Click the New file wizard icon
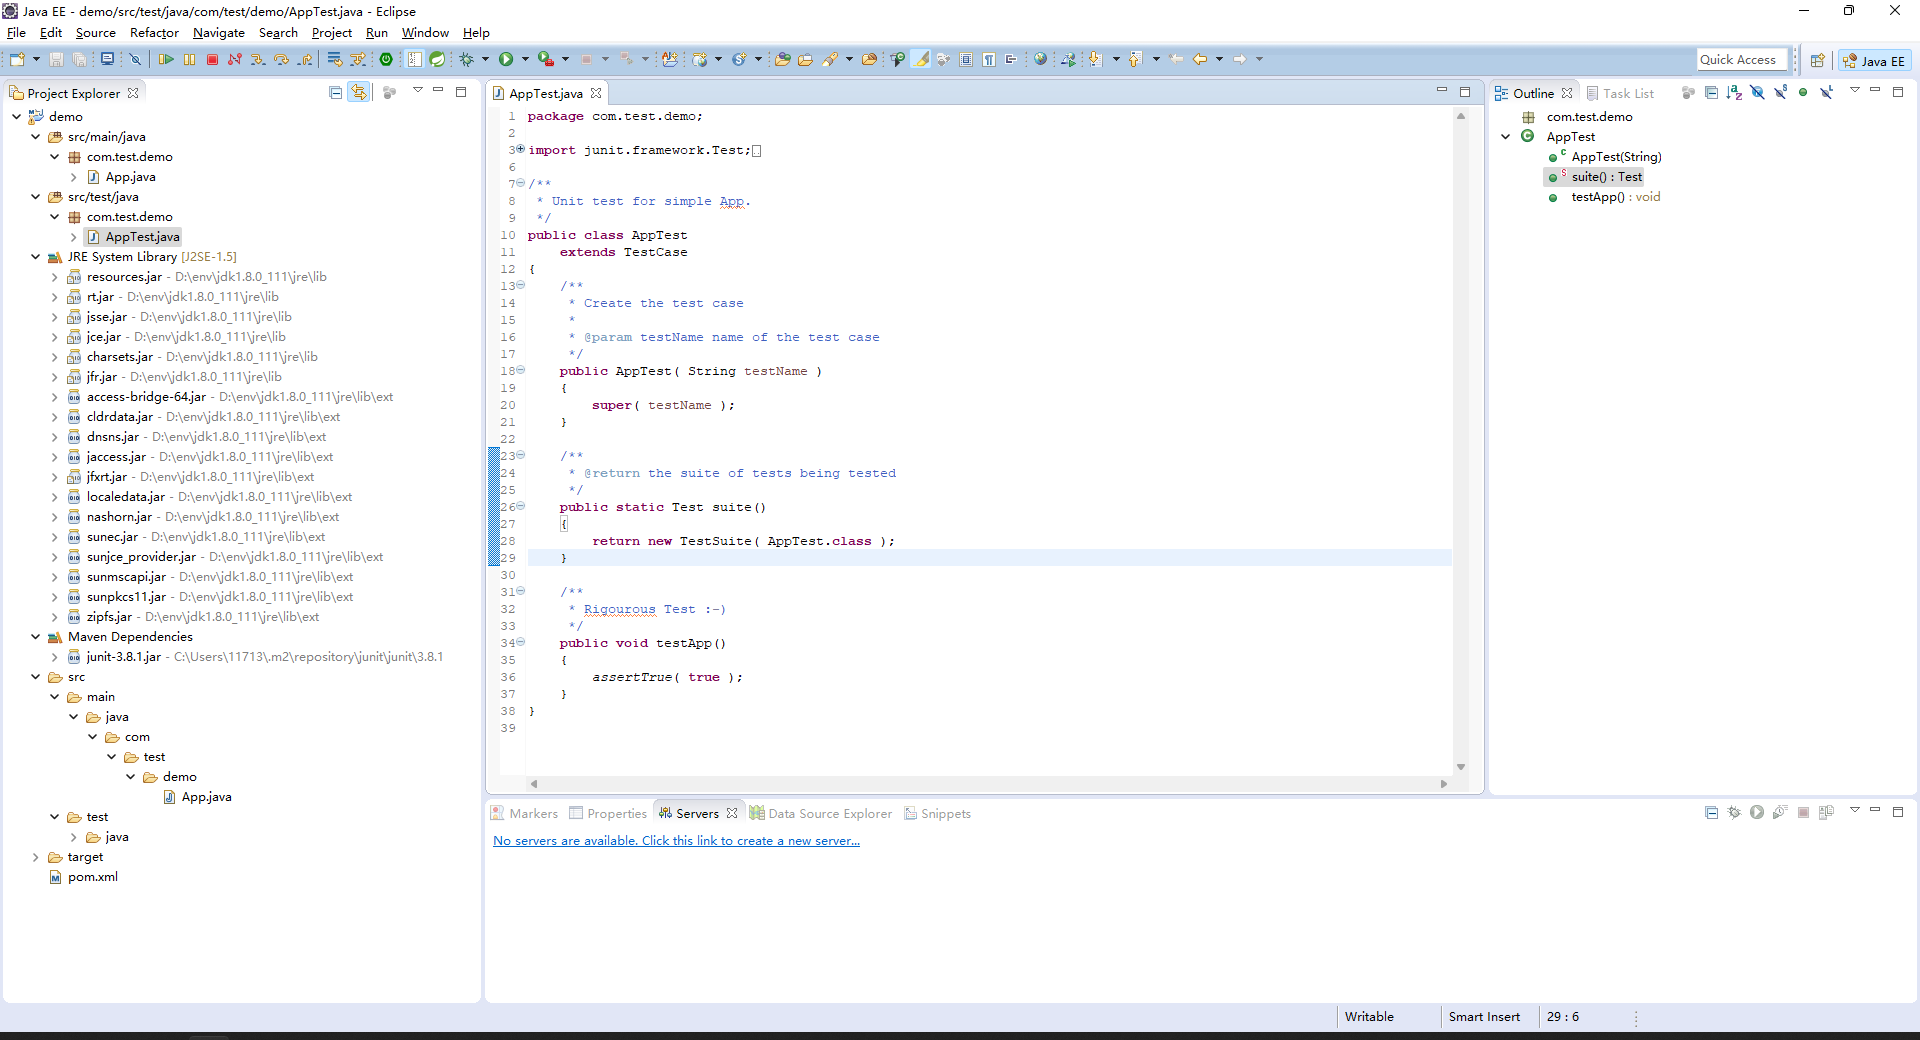The height and width of the screenshot is (1040, 1920). (x=17, y=60)
